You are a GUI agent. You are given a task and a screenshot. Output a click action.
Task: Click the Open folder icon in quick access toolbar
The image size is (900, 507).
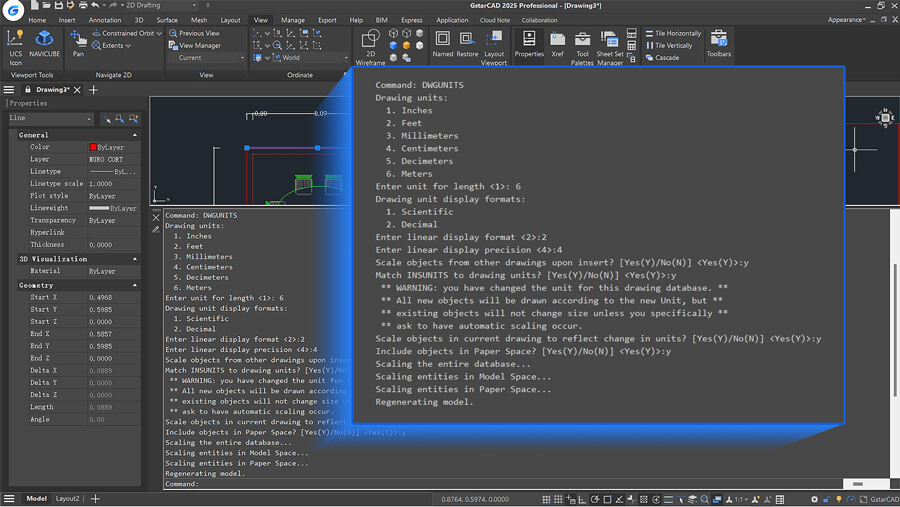[46, 5]
